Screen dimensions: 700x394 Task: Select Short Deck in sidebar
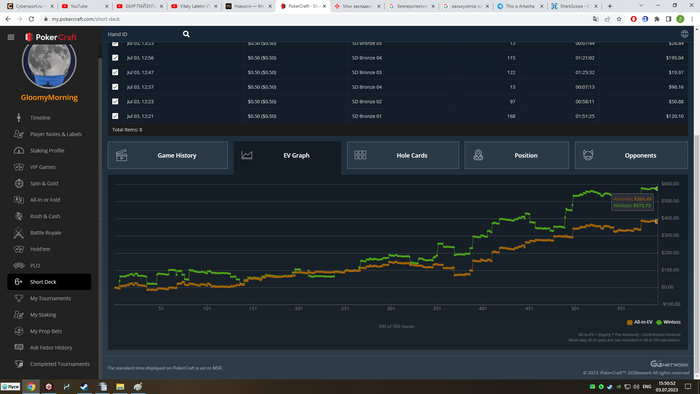pyautogui.click(x=49, y=282)
